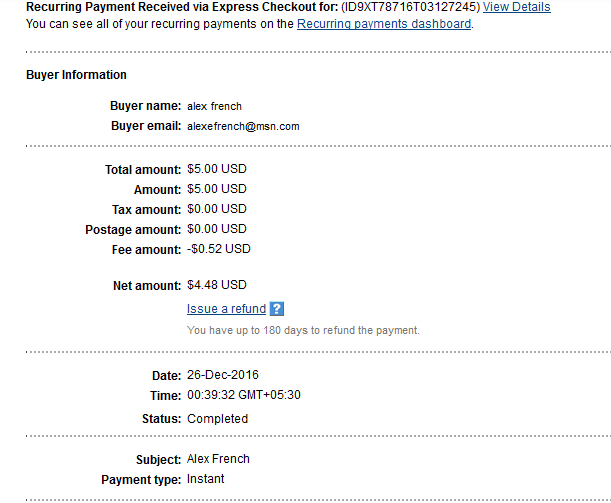
Task: Click the Total amount value $5.00 USD
Action: (217, 169)
